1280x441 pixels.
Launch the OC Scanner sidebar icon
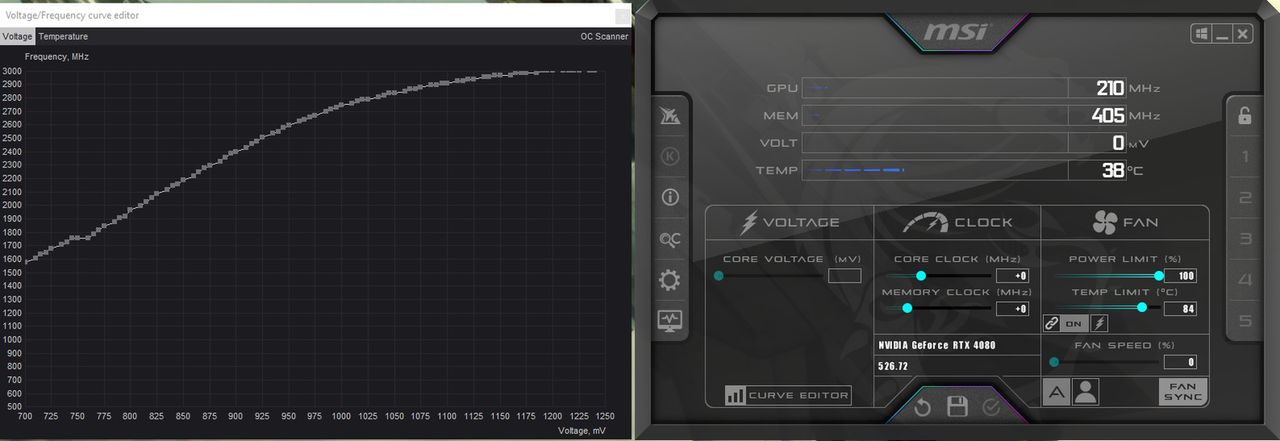pos(670,239)
